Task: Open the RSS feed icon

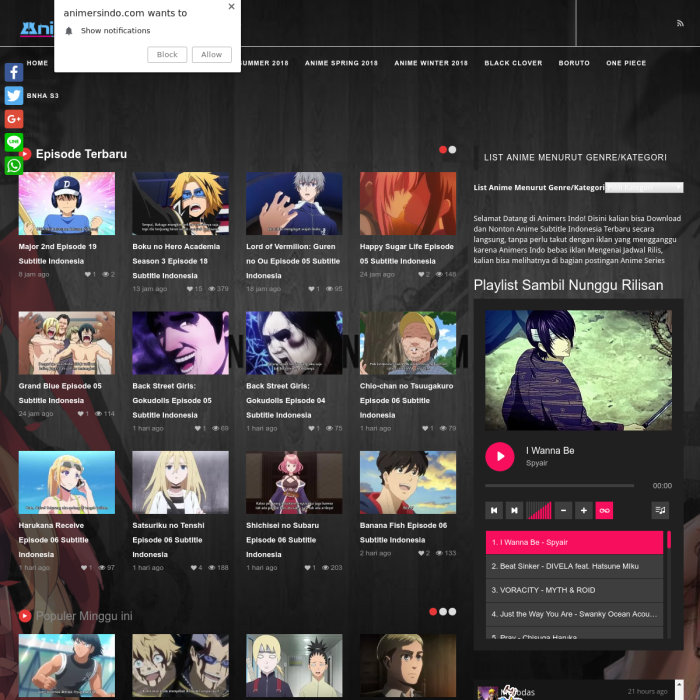Action: [x=680, y=23]
